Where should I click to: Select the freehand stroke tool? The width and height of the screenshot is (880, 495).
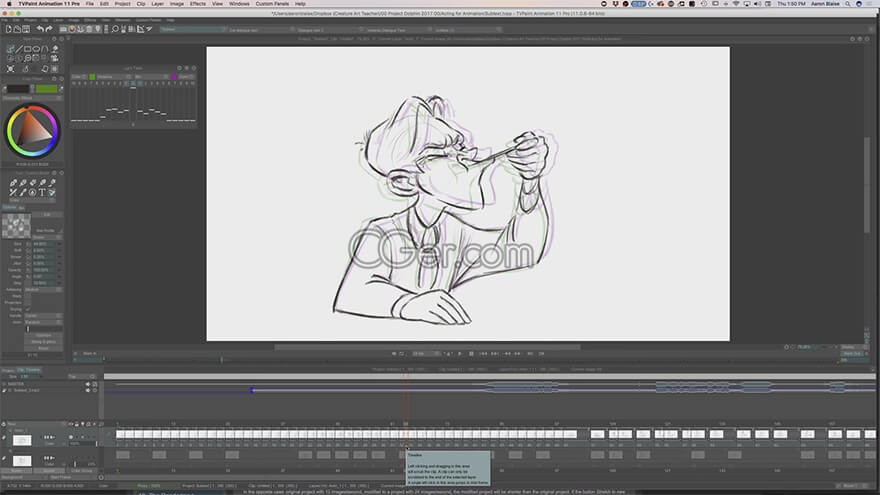coord(10,49)
